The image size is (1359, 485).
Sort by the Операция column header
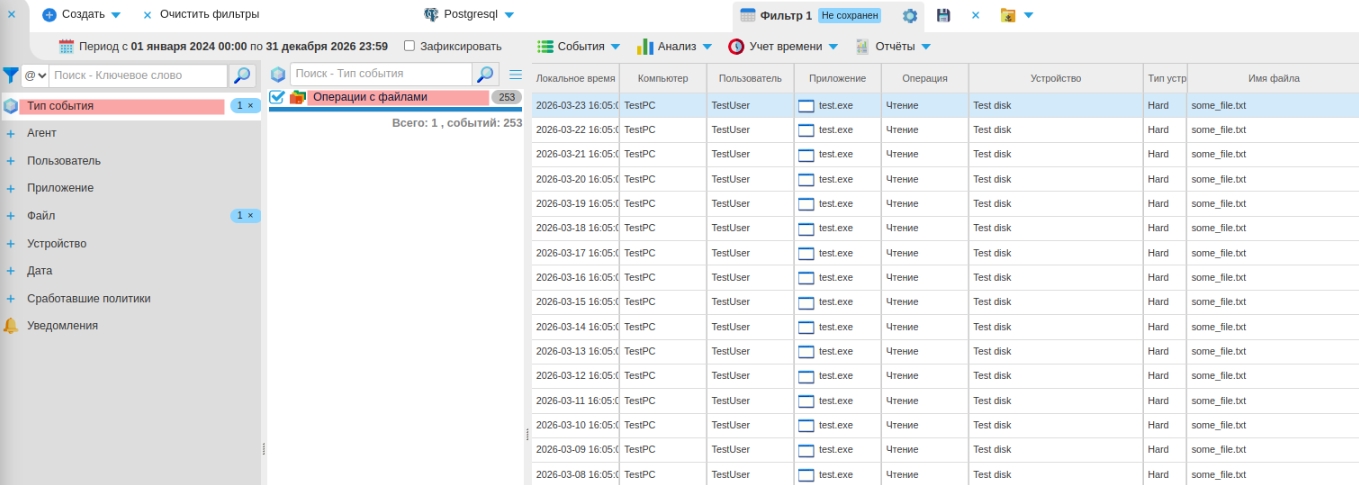click(x=925, y=78)
